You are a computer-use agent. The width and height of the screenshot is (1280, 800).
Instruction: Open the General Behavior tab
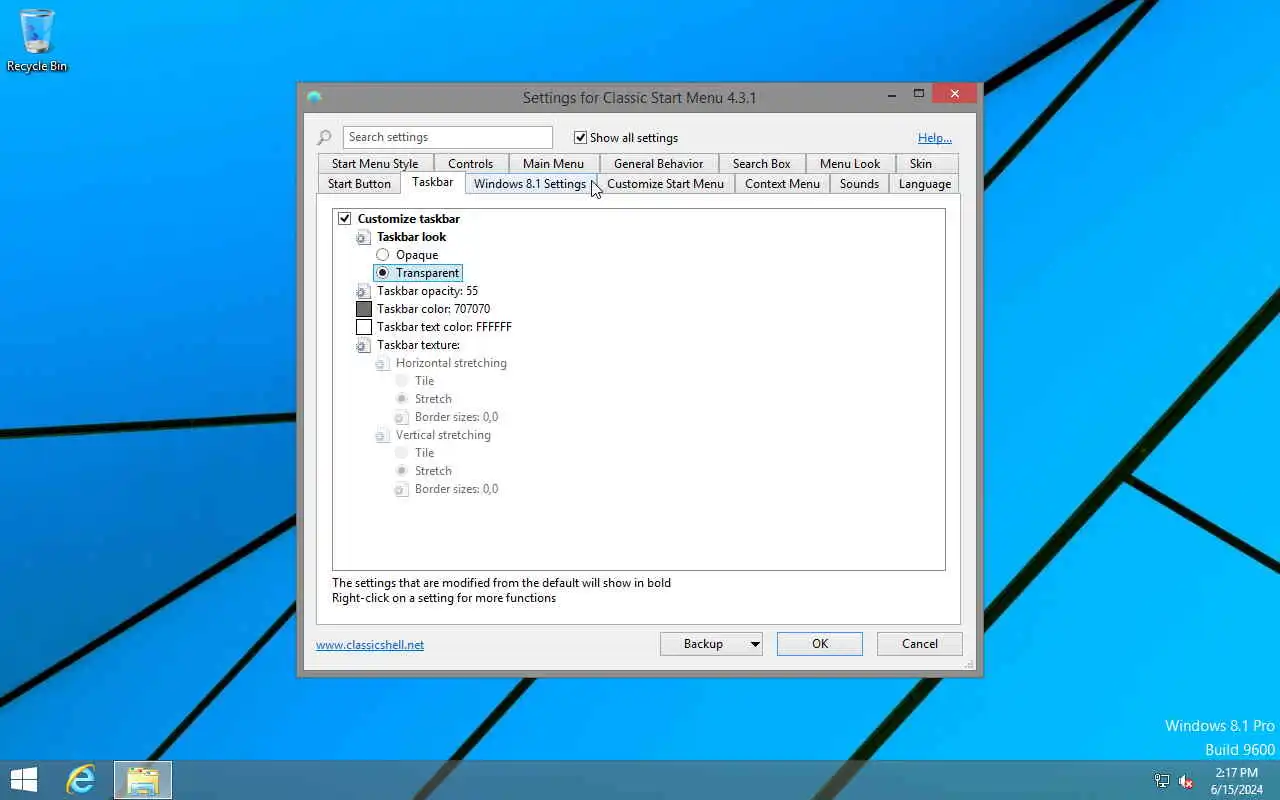tap(658, 164)
